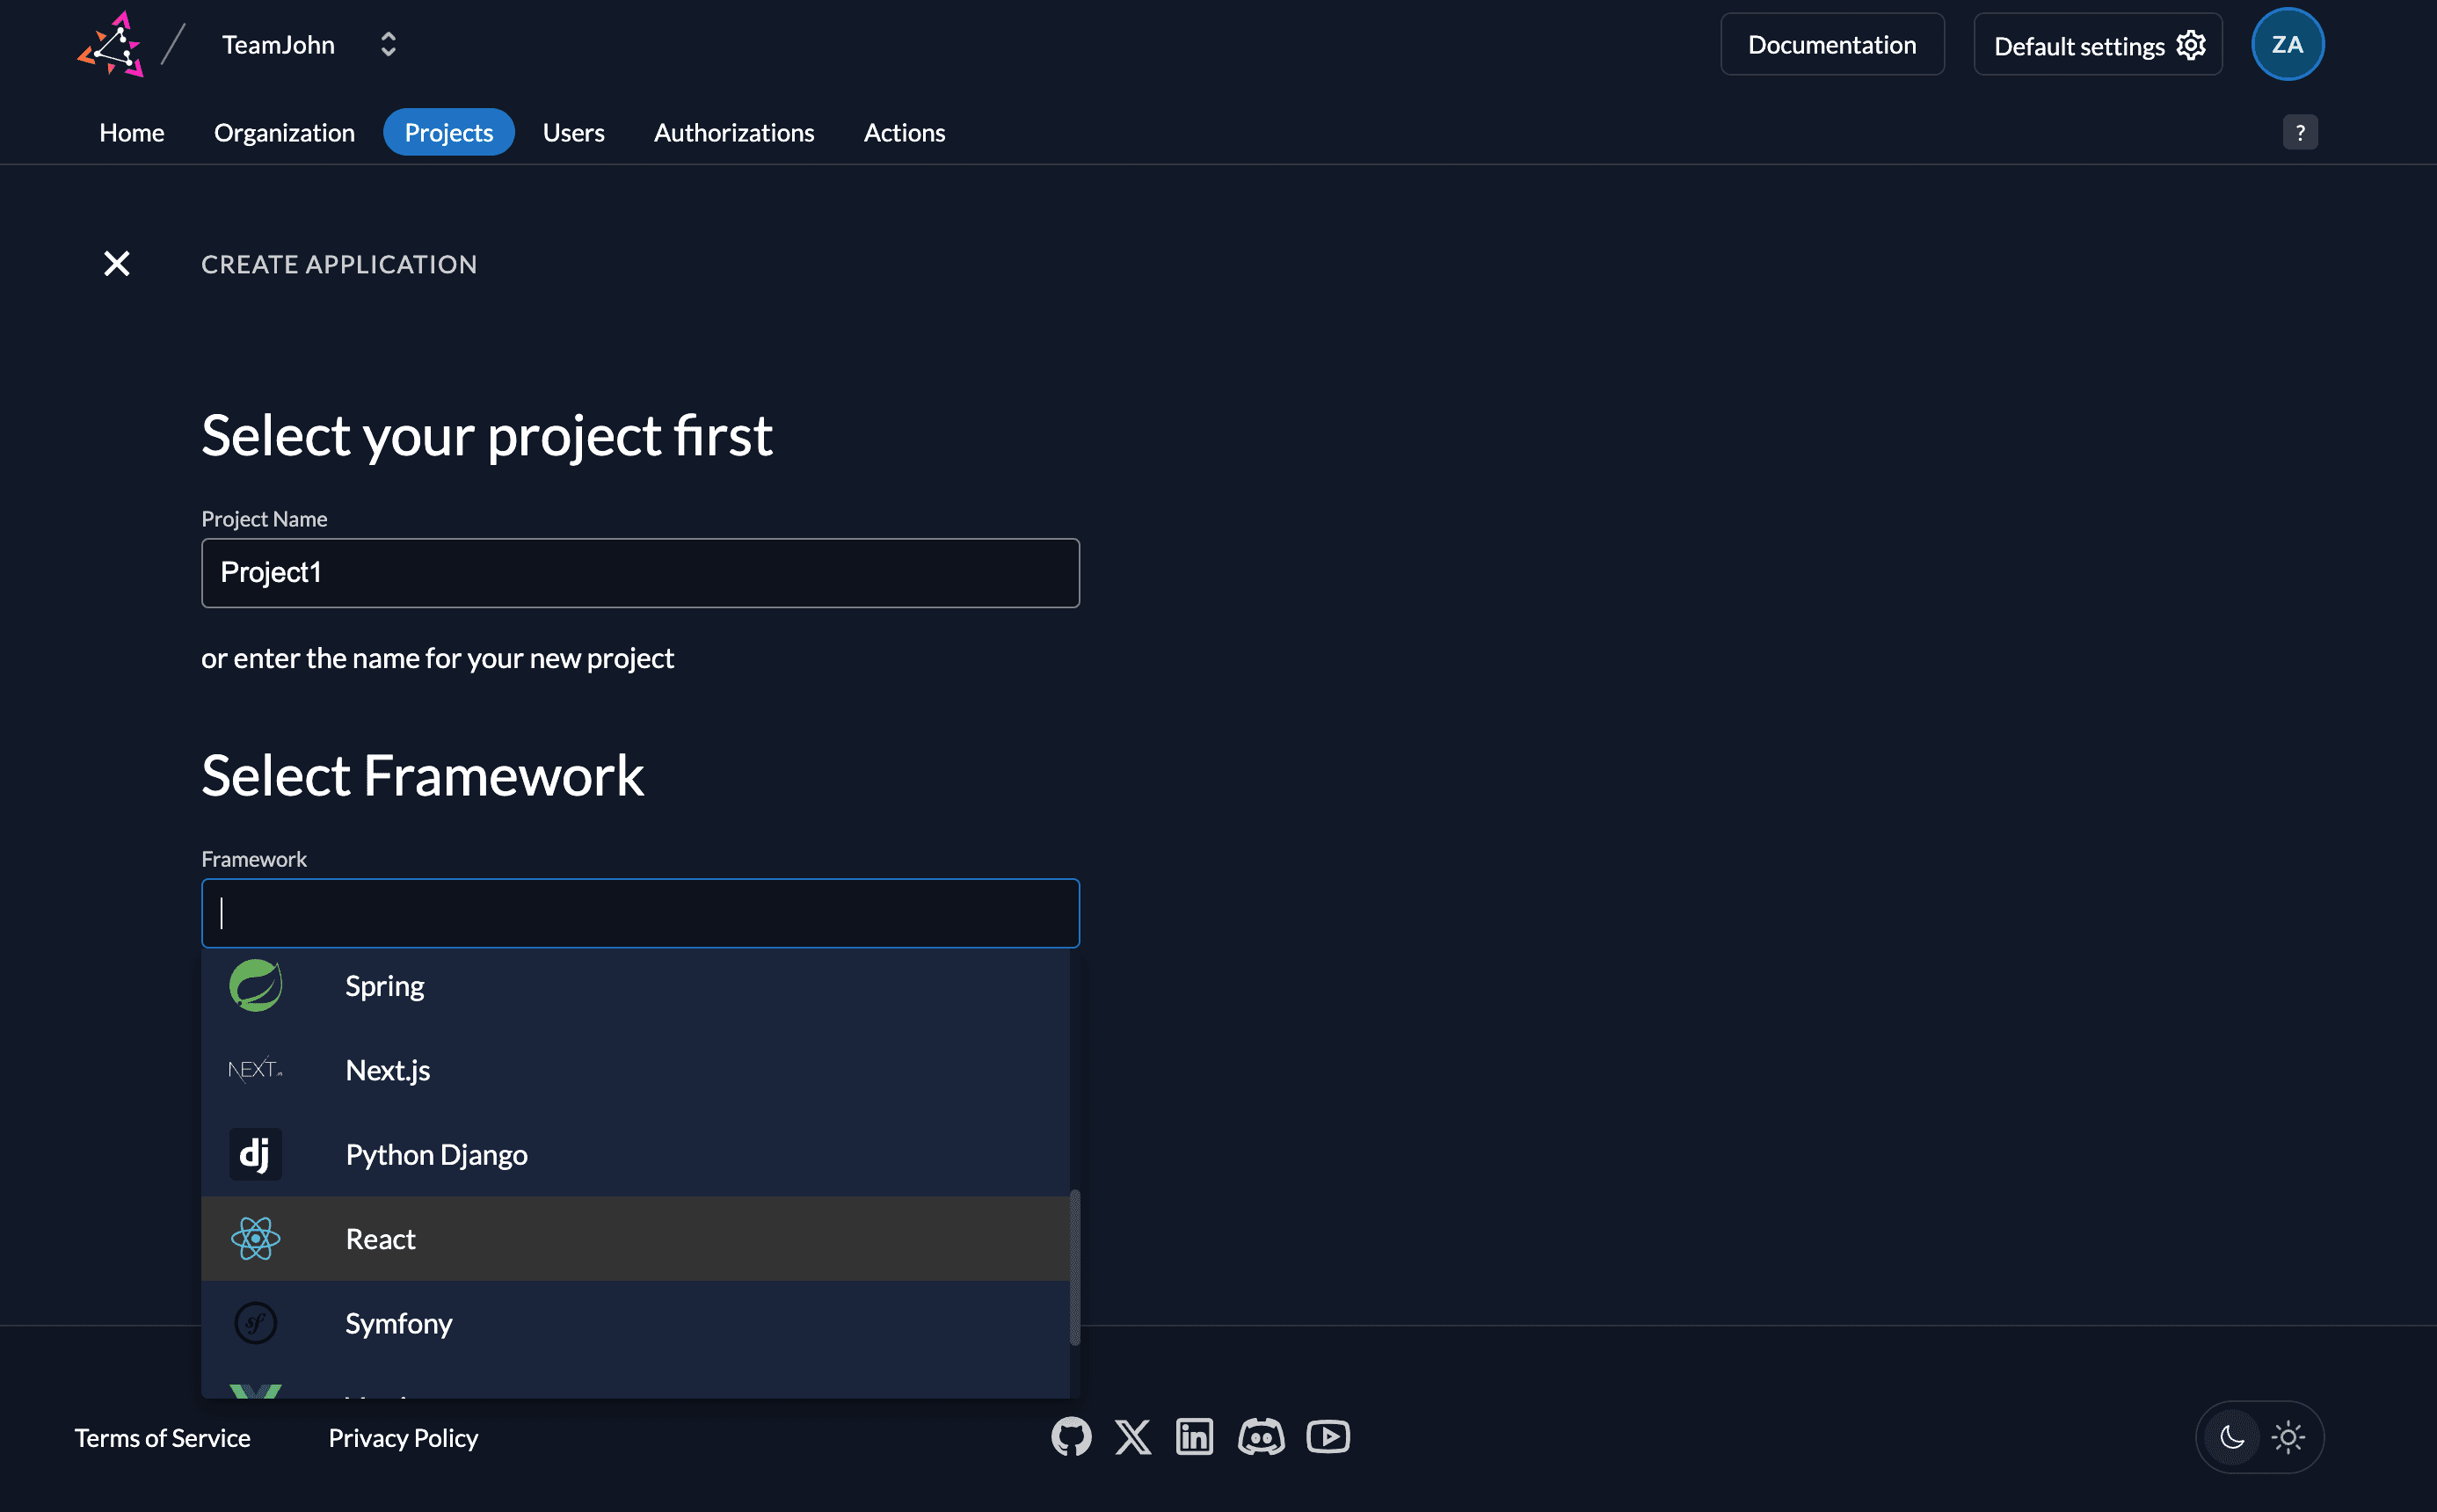Click inside the Project Name field
The height and width of the screenshot is (1512, 2437).
640,572
